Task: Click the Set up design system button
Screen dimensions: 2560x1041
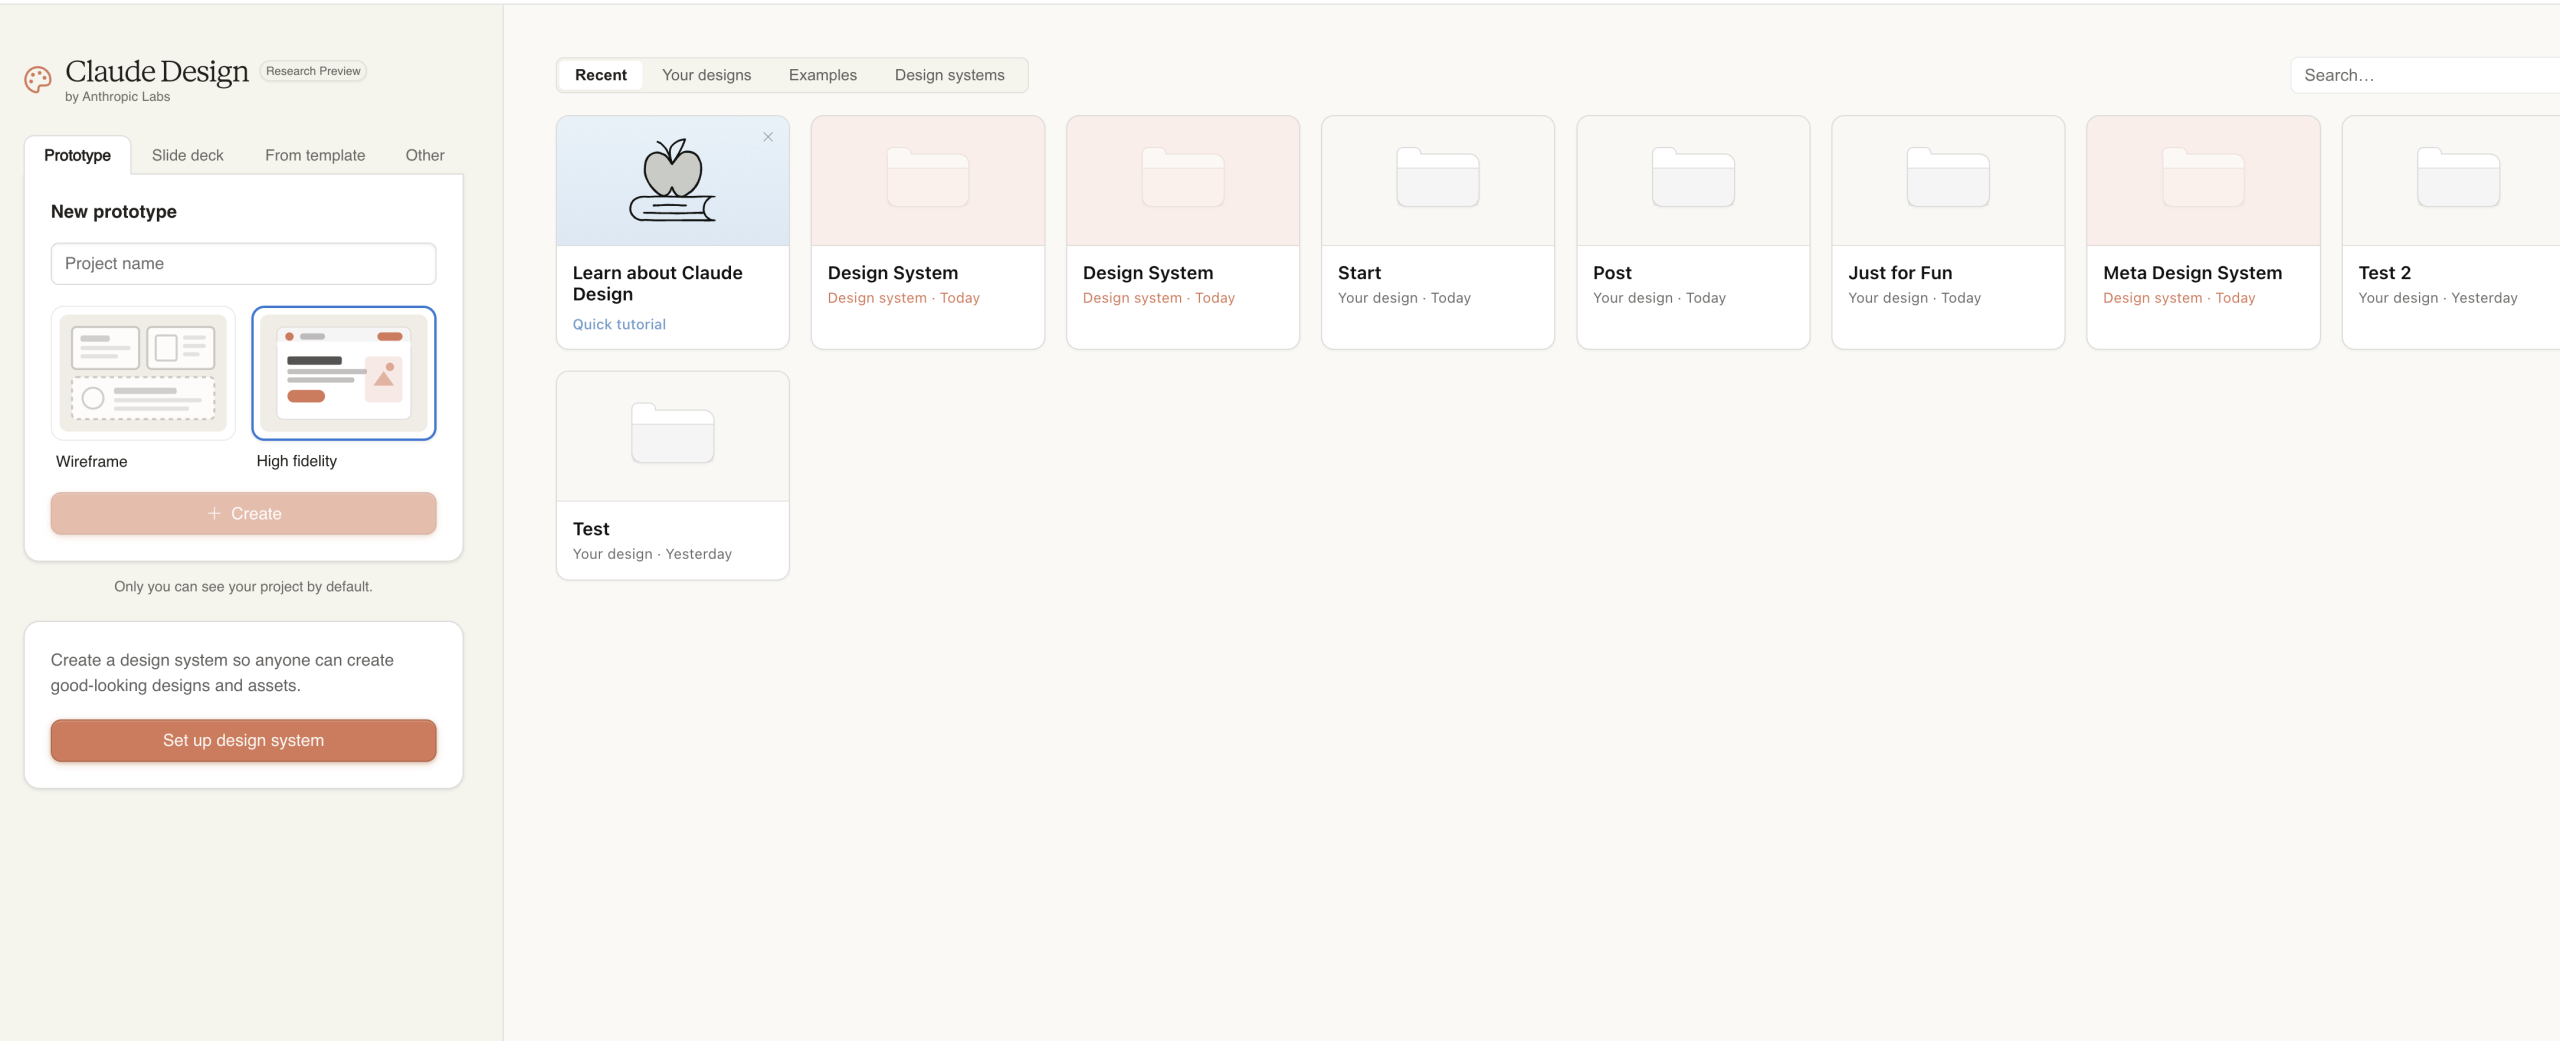Action: [x=243, y=740]
